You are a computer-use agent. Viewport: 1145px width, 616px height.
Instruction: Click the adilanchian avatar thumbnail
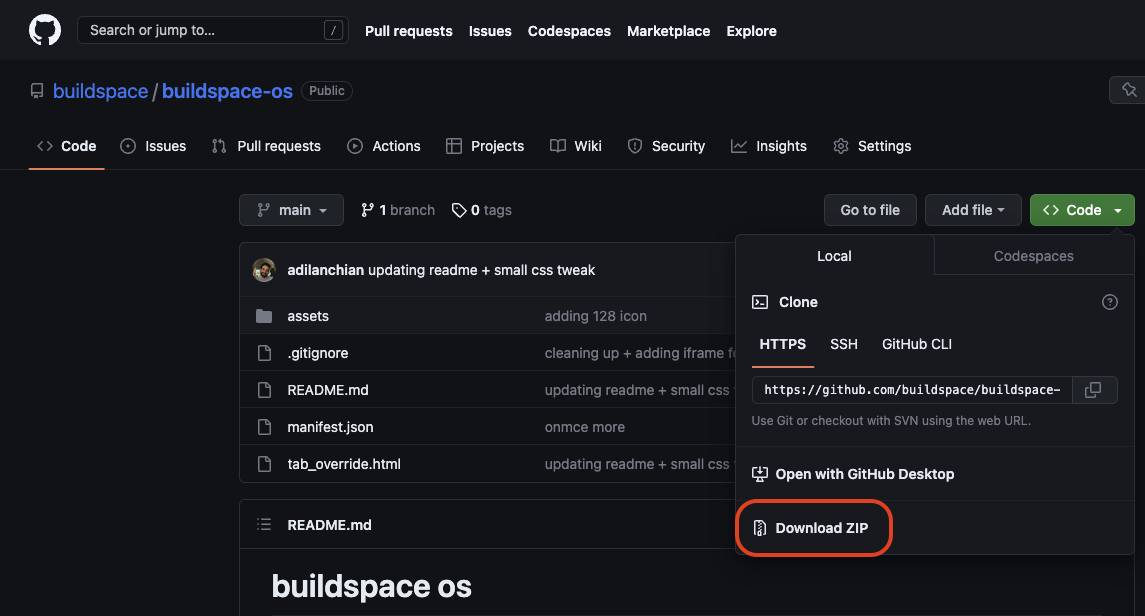[264, 270]
